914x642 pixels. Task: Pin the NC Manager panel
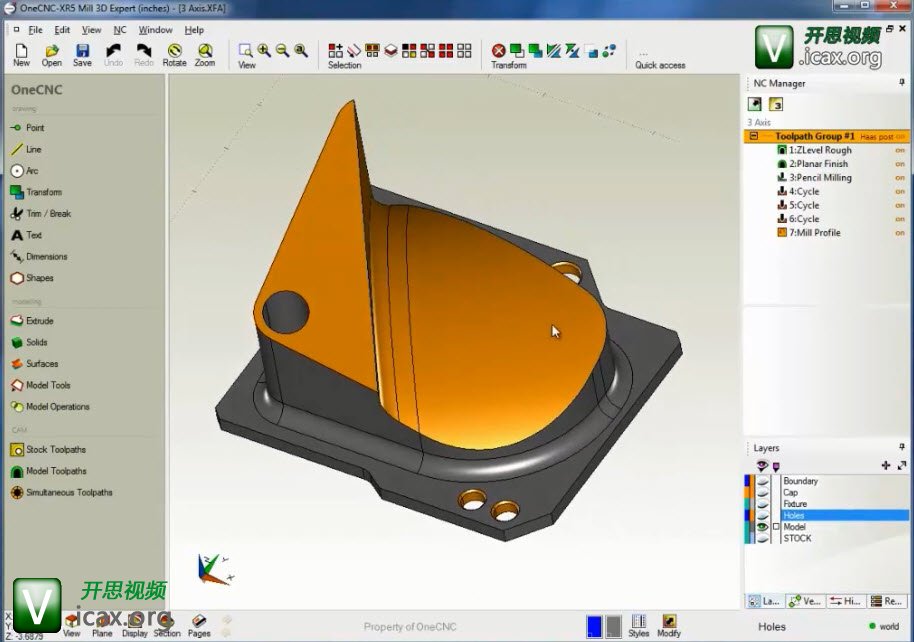point(902,83)
